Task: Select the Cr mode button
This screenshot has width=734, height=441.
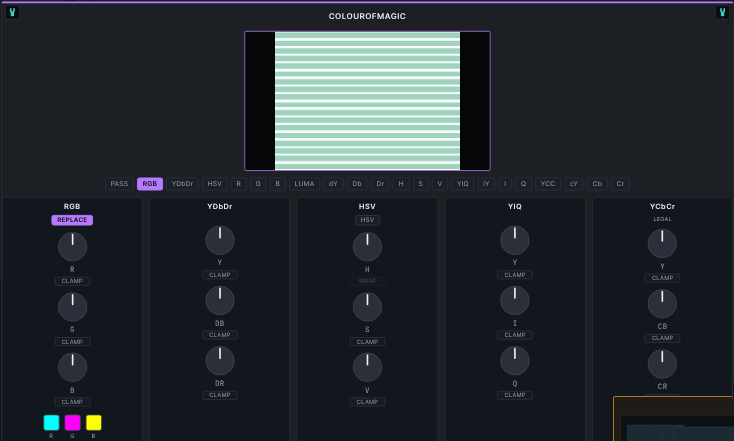Action: point(620,184)
